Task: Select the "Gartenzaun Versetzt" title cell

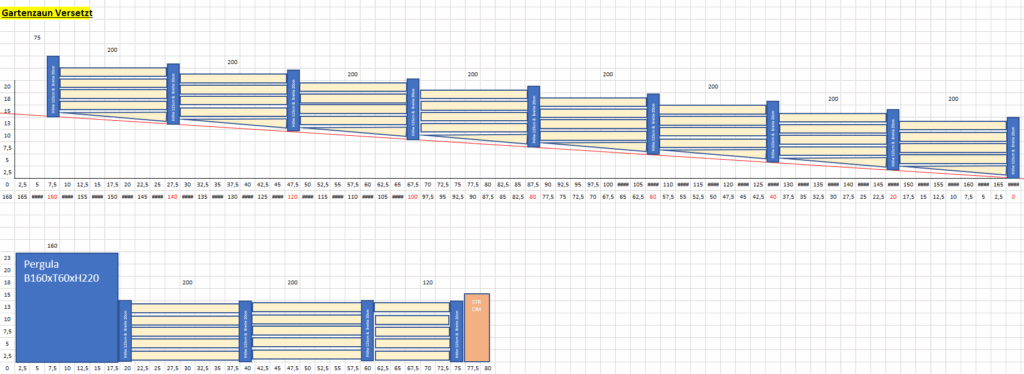Action: point(46,12)
